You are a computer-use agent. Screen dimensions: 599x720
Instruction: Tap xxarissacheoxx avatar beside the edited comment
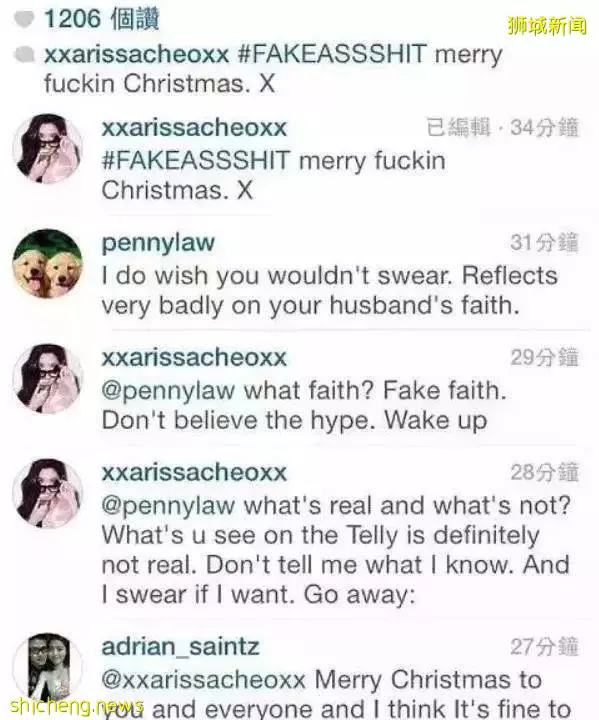[x=48, y=149]
